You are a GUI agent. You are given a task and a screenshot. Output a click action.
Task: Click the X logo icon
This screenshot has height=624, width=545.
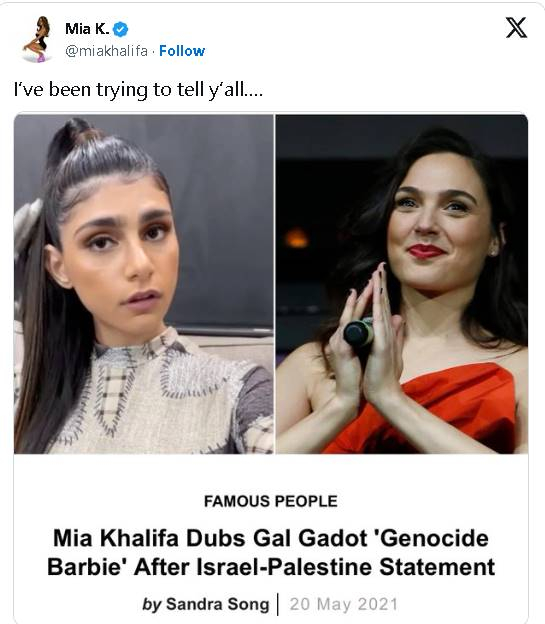pos(516,27)
